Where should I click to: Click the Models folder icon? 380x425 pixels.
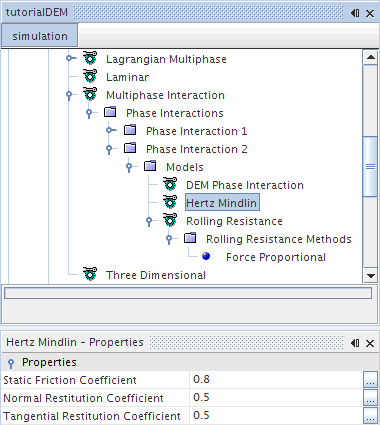click(150, 166)
